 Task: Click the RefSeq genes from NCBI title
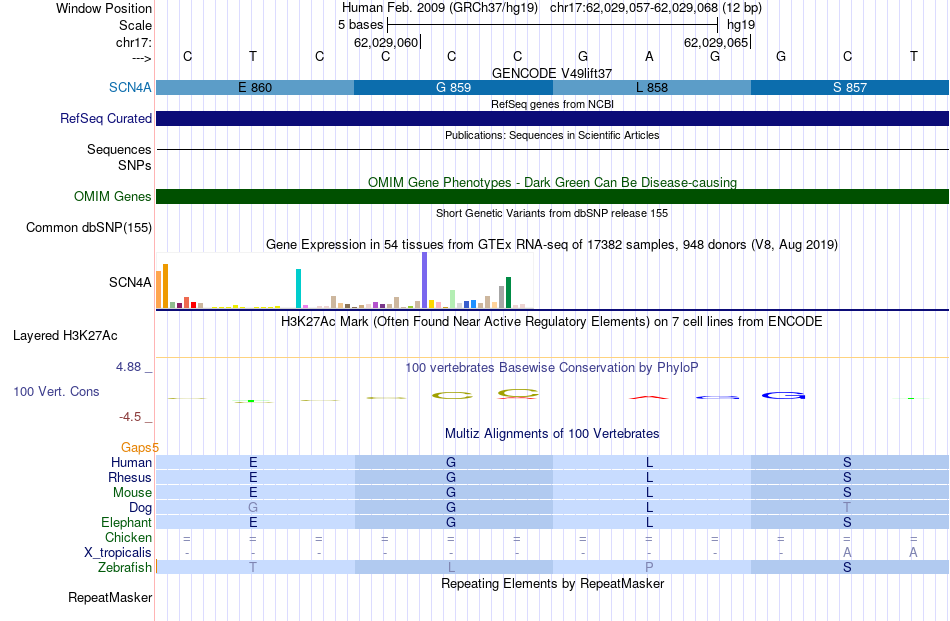[552, 104]
